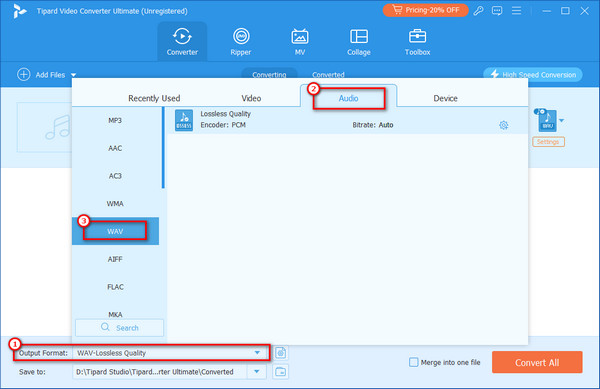Click the output format snapshot settings icon

[280, 353]
